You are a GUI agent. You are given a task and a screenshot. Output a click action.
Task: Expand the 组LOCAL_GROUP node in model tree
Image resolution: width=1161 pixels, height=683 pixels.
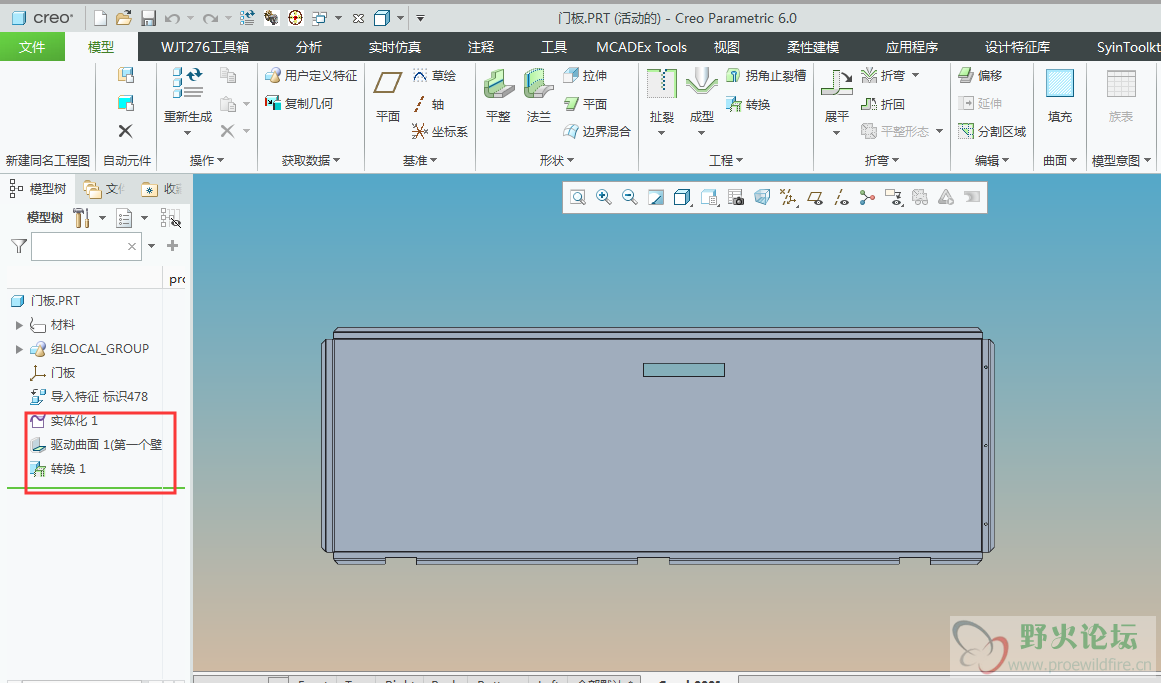(x=19, y=349)
